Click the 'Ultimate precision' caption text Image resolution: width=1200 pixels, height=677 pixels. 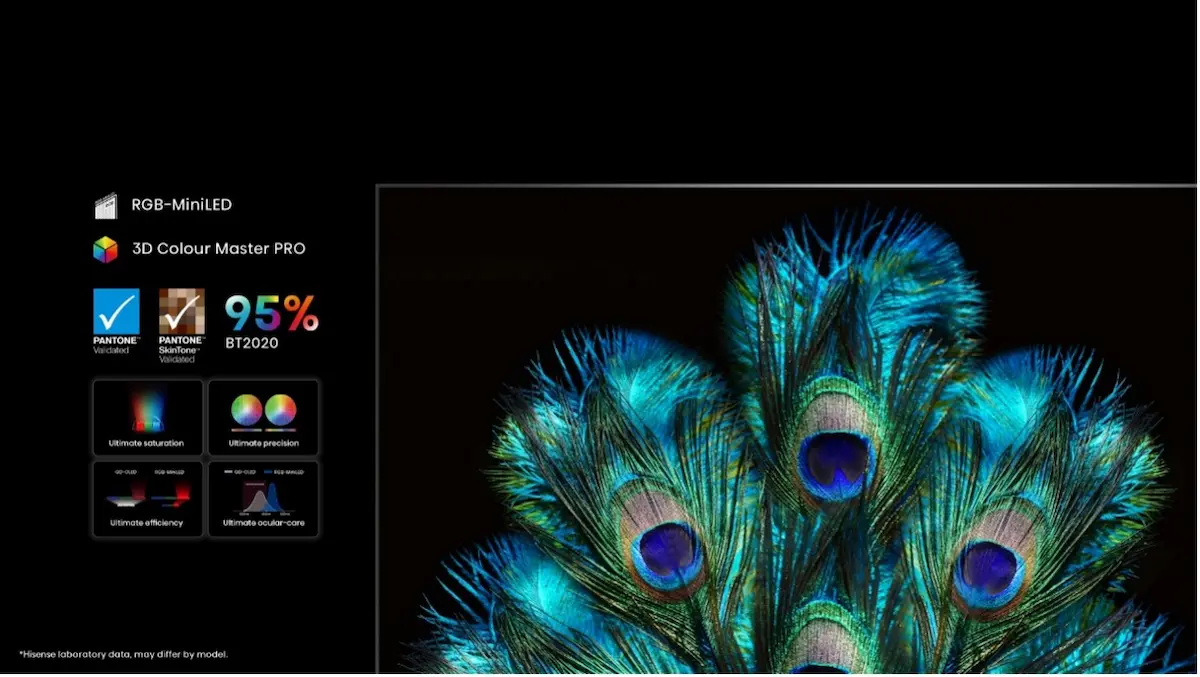[264, 443]
